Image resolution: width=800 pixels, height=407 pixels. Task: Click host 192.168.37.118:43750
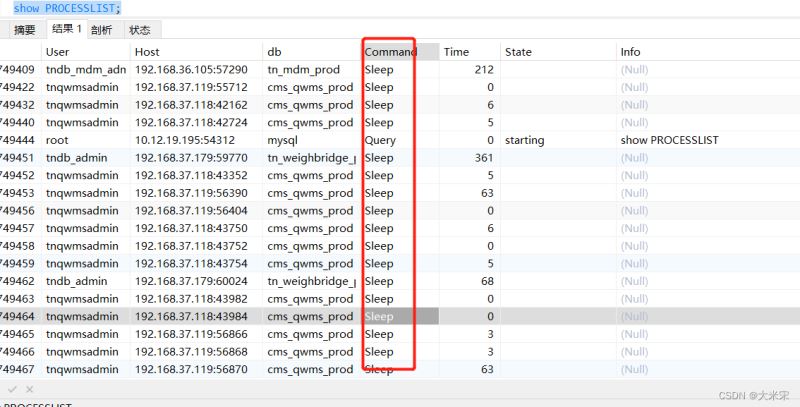(191, 228)
